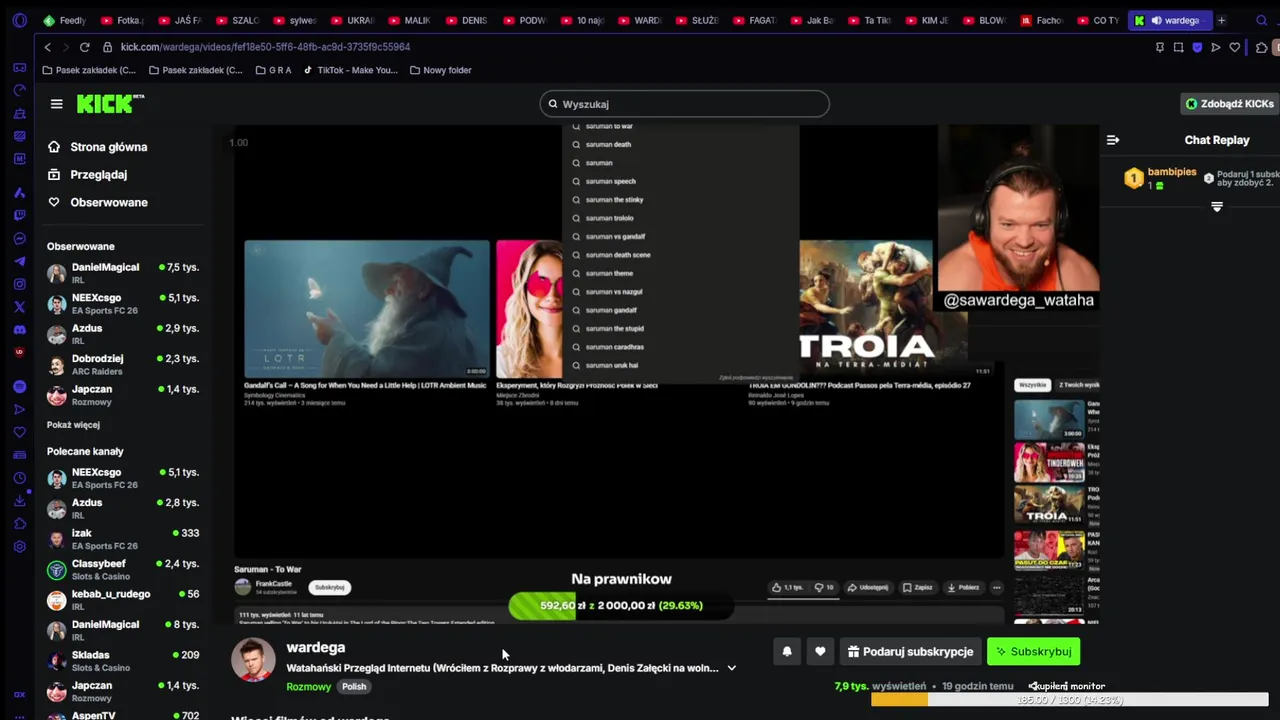Image resolution: width=1280 pixels, height=720 pixels.
Task: Open the Nowy folder bookmarks folder
Action: [x=440, y=70]
